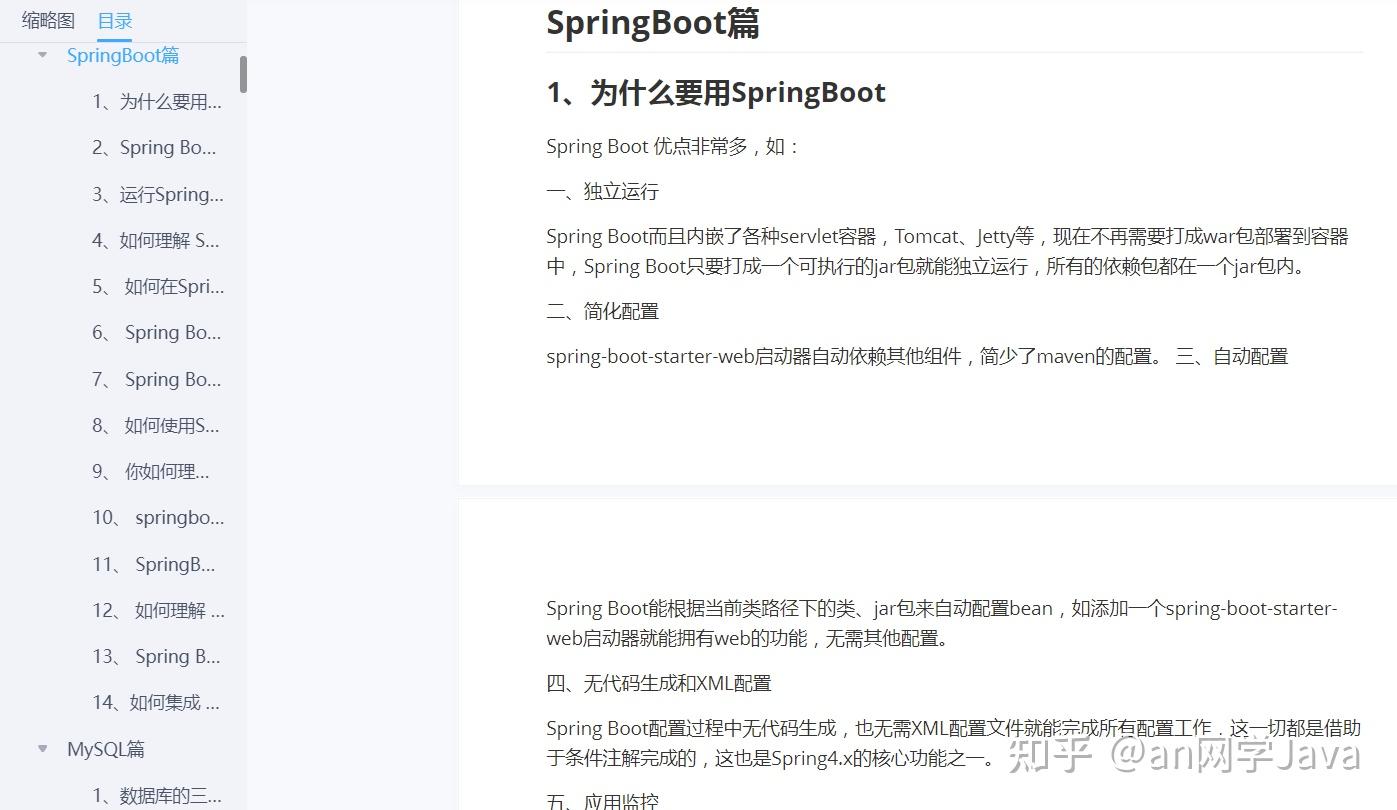Switch to the 目录 contents tab
Screen dimensions: 1397x810
tap(114, 21)
